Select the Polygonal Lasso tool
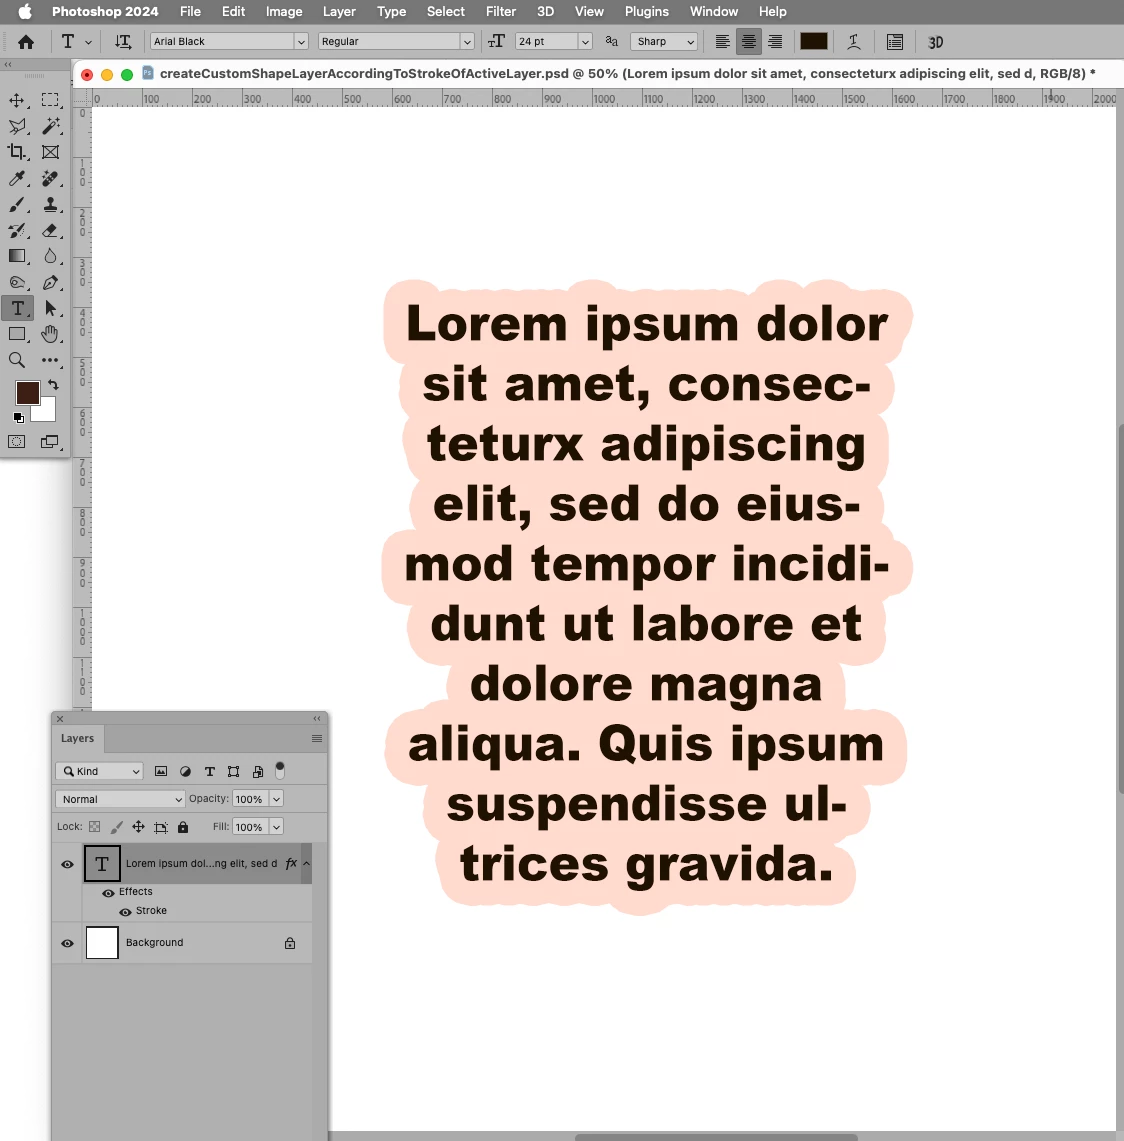The image size is (1124, 1141). 17,127
